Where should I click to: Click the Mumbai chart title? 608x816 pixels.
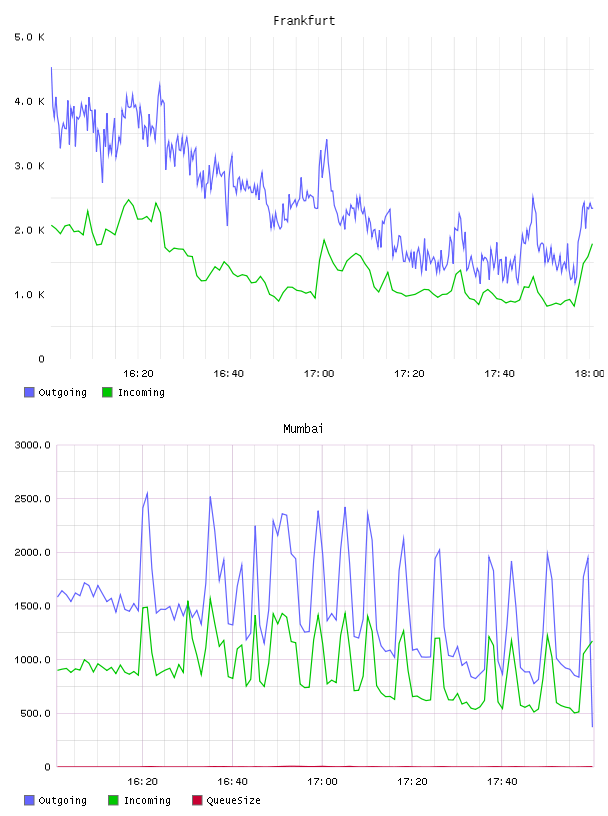(303, 429)
